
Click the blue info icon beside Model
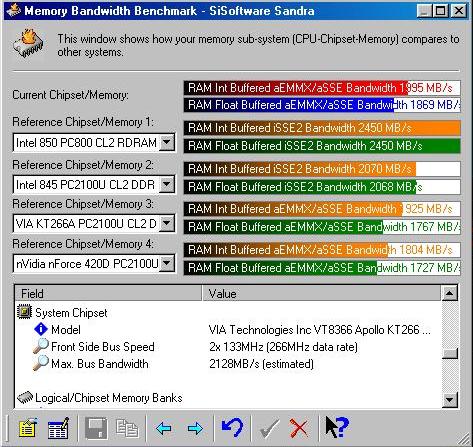click(41, 329)
